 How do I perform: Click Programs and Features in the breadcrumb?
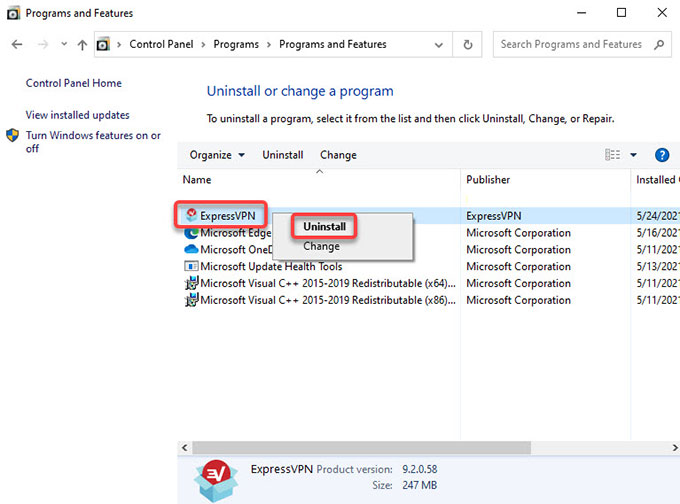[333, 44]
